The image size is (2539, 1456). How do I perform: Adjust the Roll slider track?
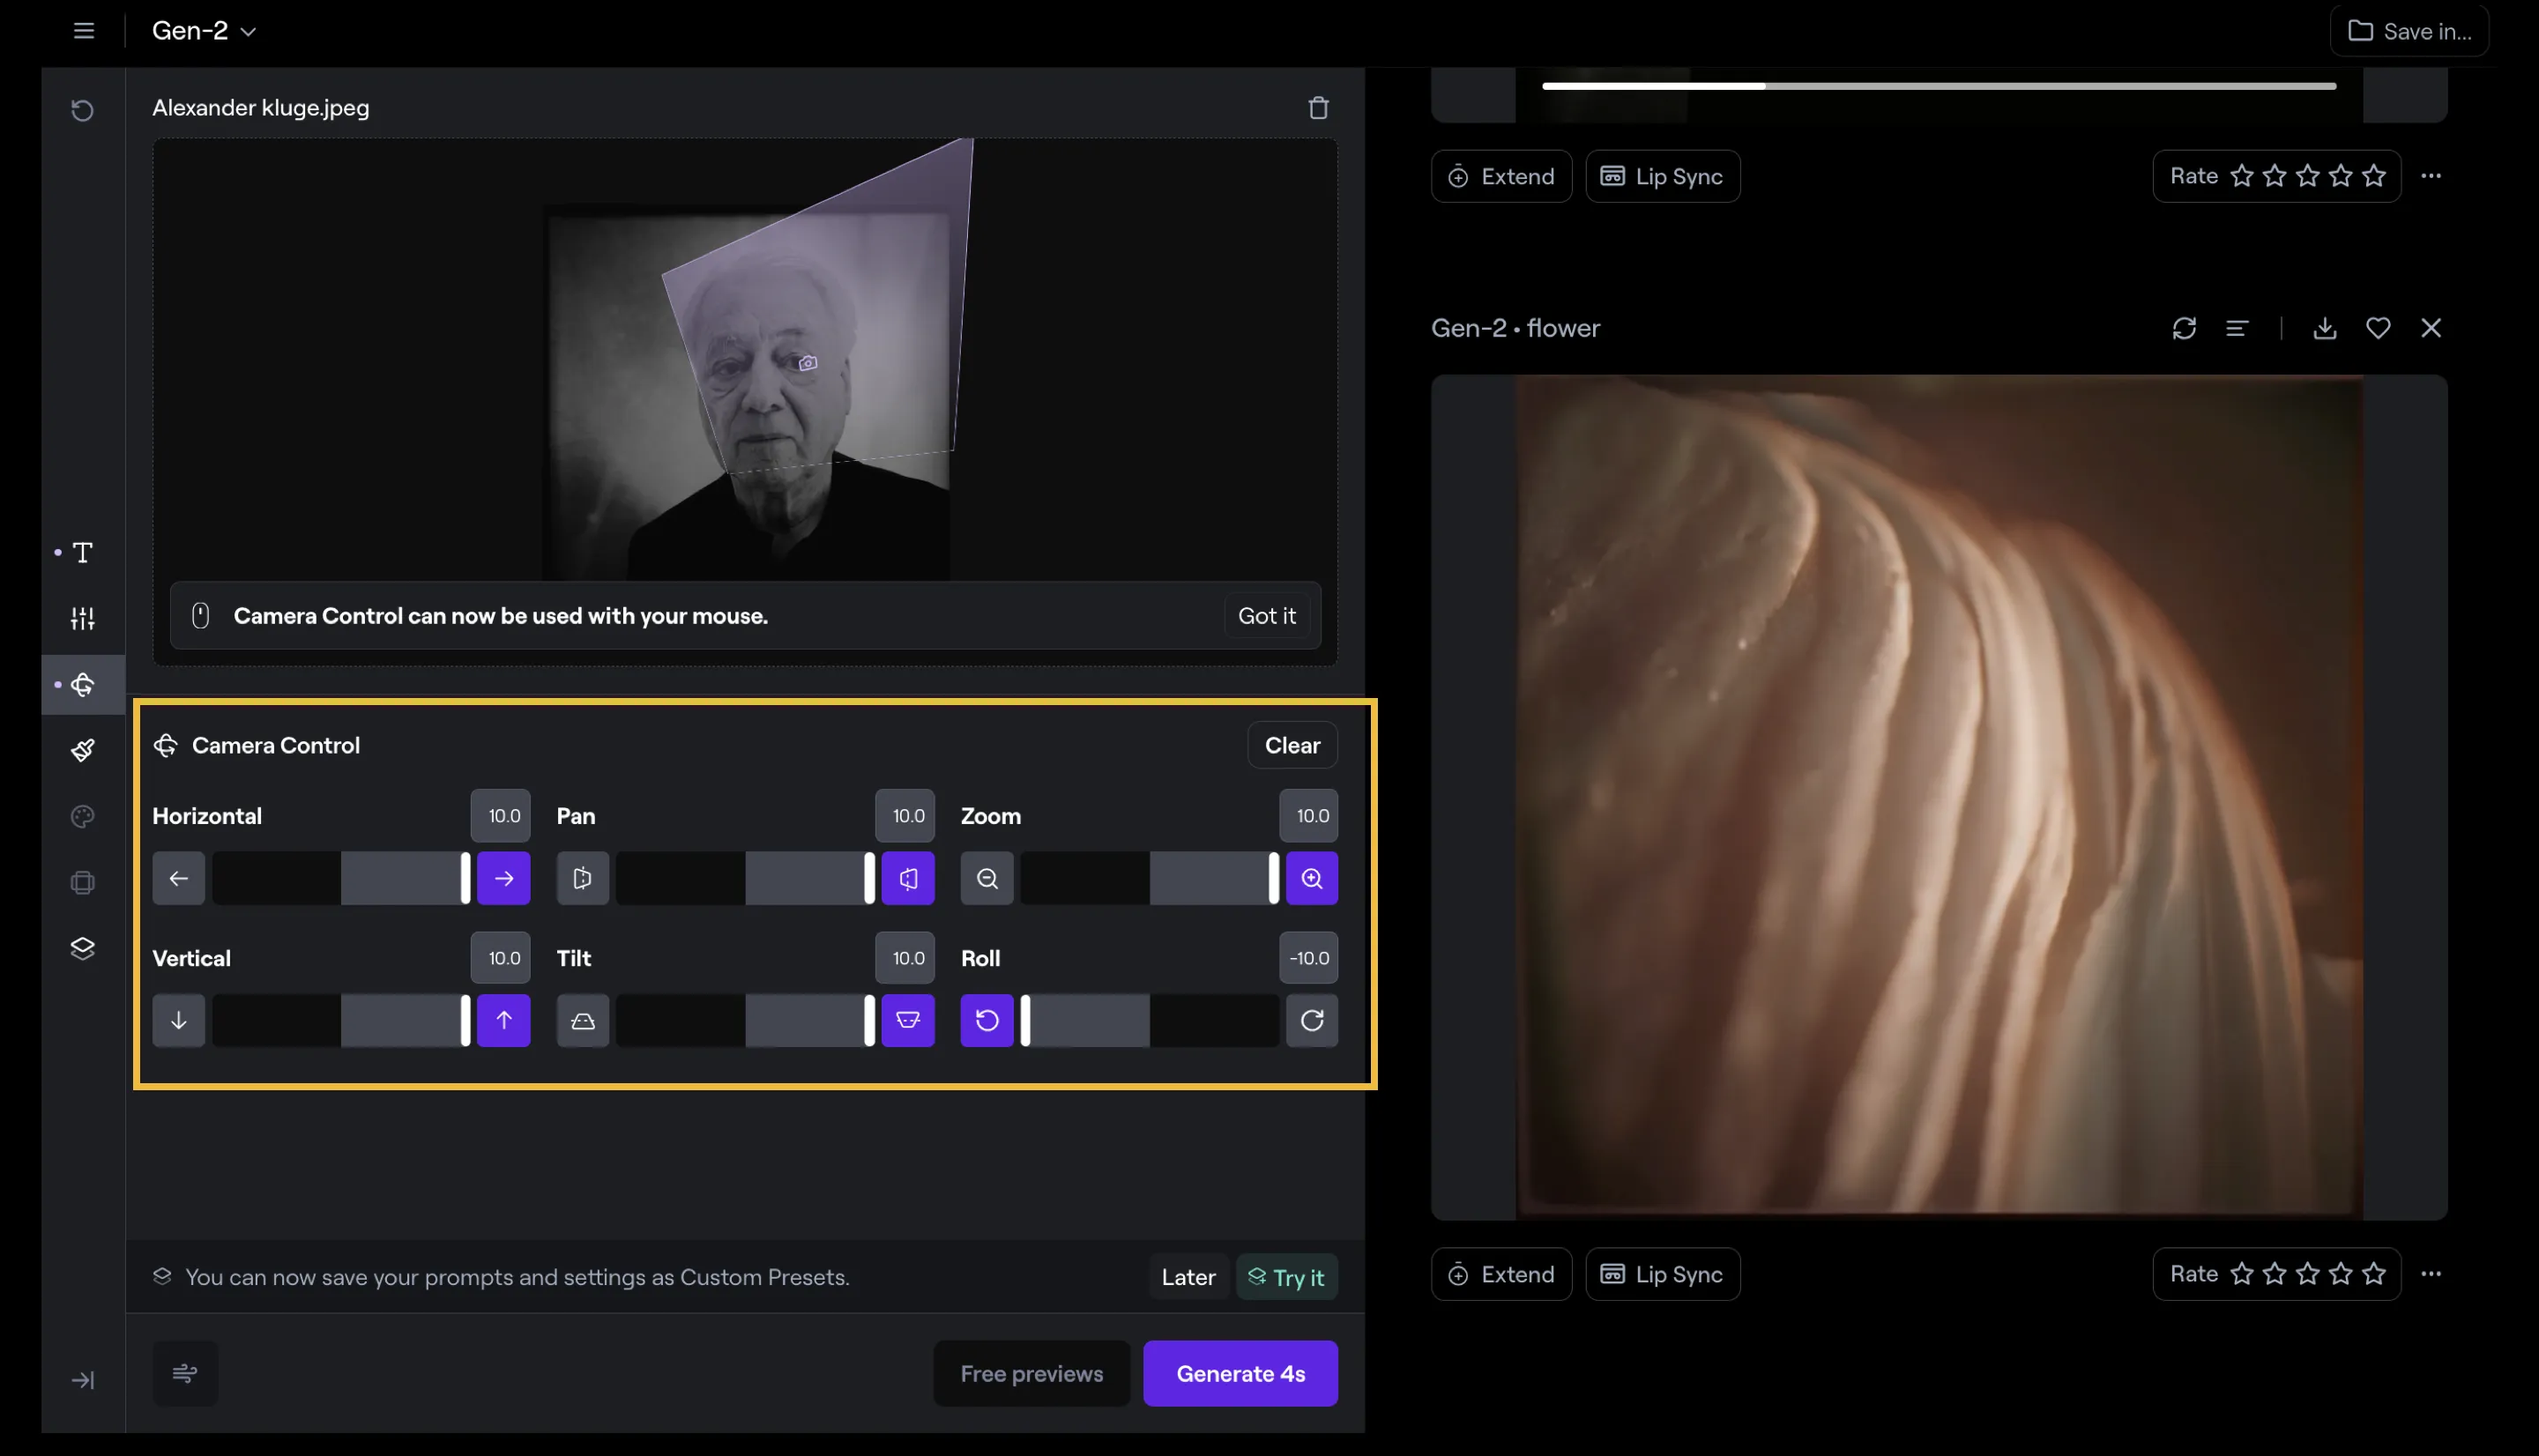click(1150, 1020)
